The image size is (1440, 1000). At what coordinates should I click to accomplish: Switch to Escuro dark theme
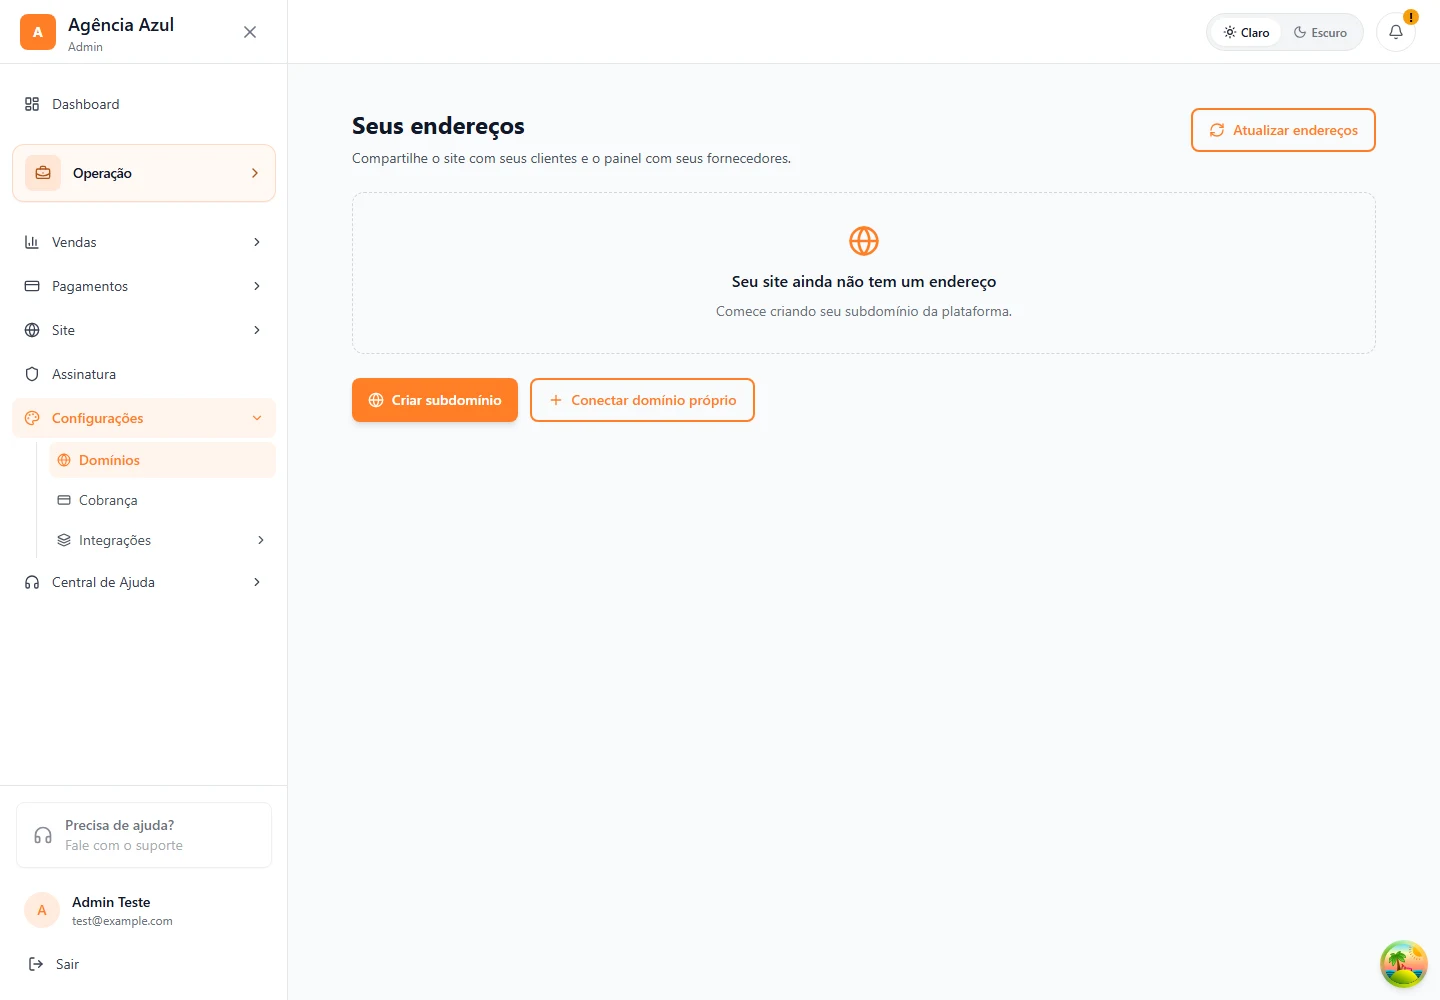point(1320,32)
